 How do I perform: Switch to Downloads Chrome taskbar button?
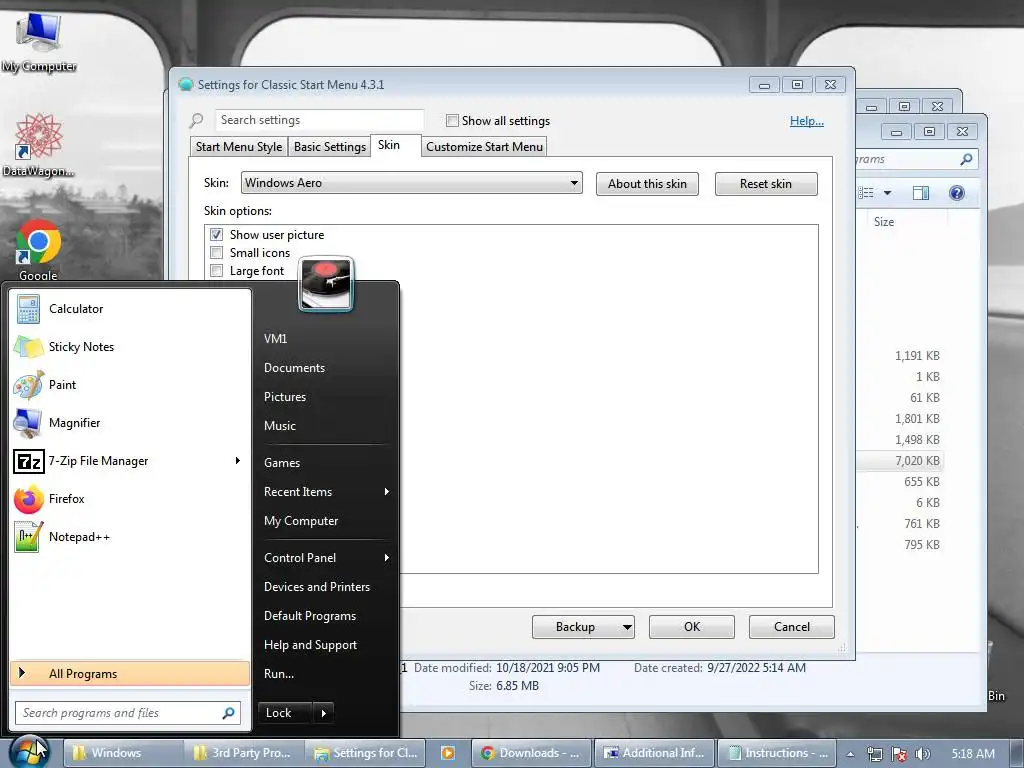point(531,753)
